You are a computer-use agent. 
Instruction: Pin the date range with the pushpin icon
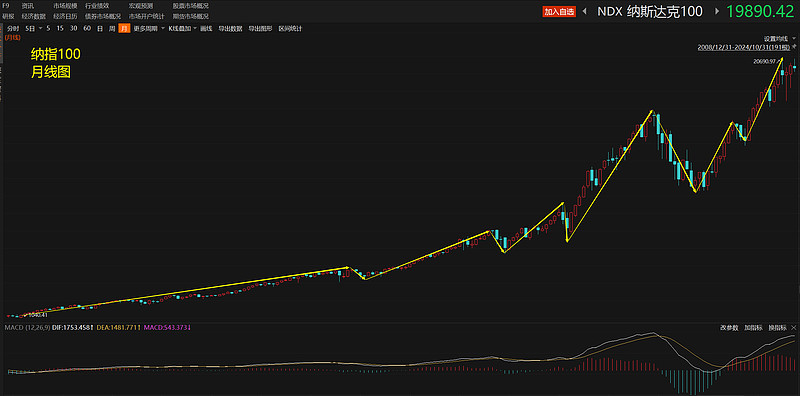point(794,46)
